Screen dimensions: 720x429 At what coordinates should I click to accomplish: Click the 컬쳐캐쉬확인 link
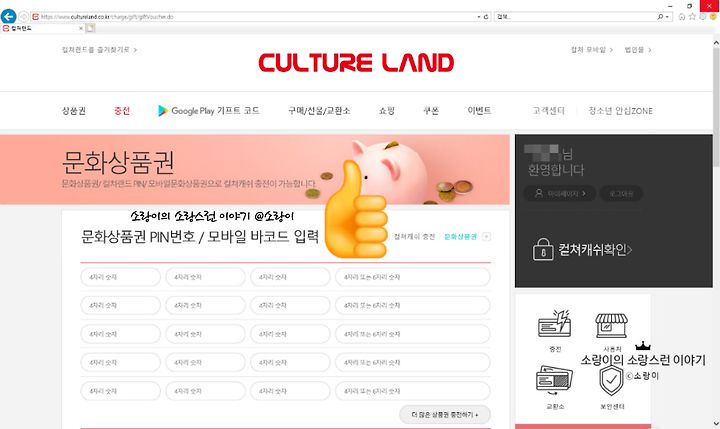click(595, 249)
